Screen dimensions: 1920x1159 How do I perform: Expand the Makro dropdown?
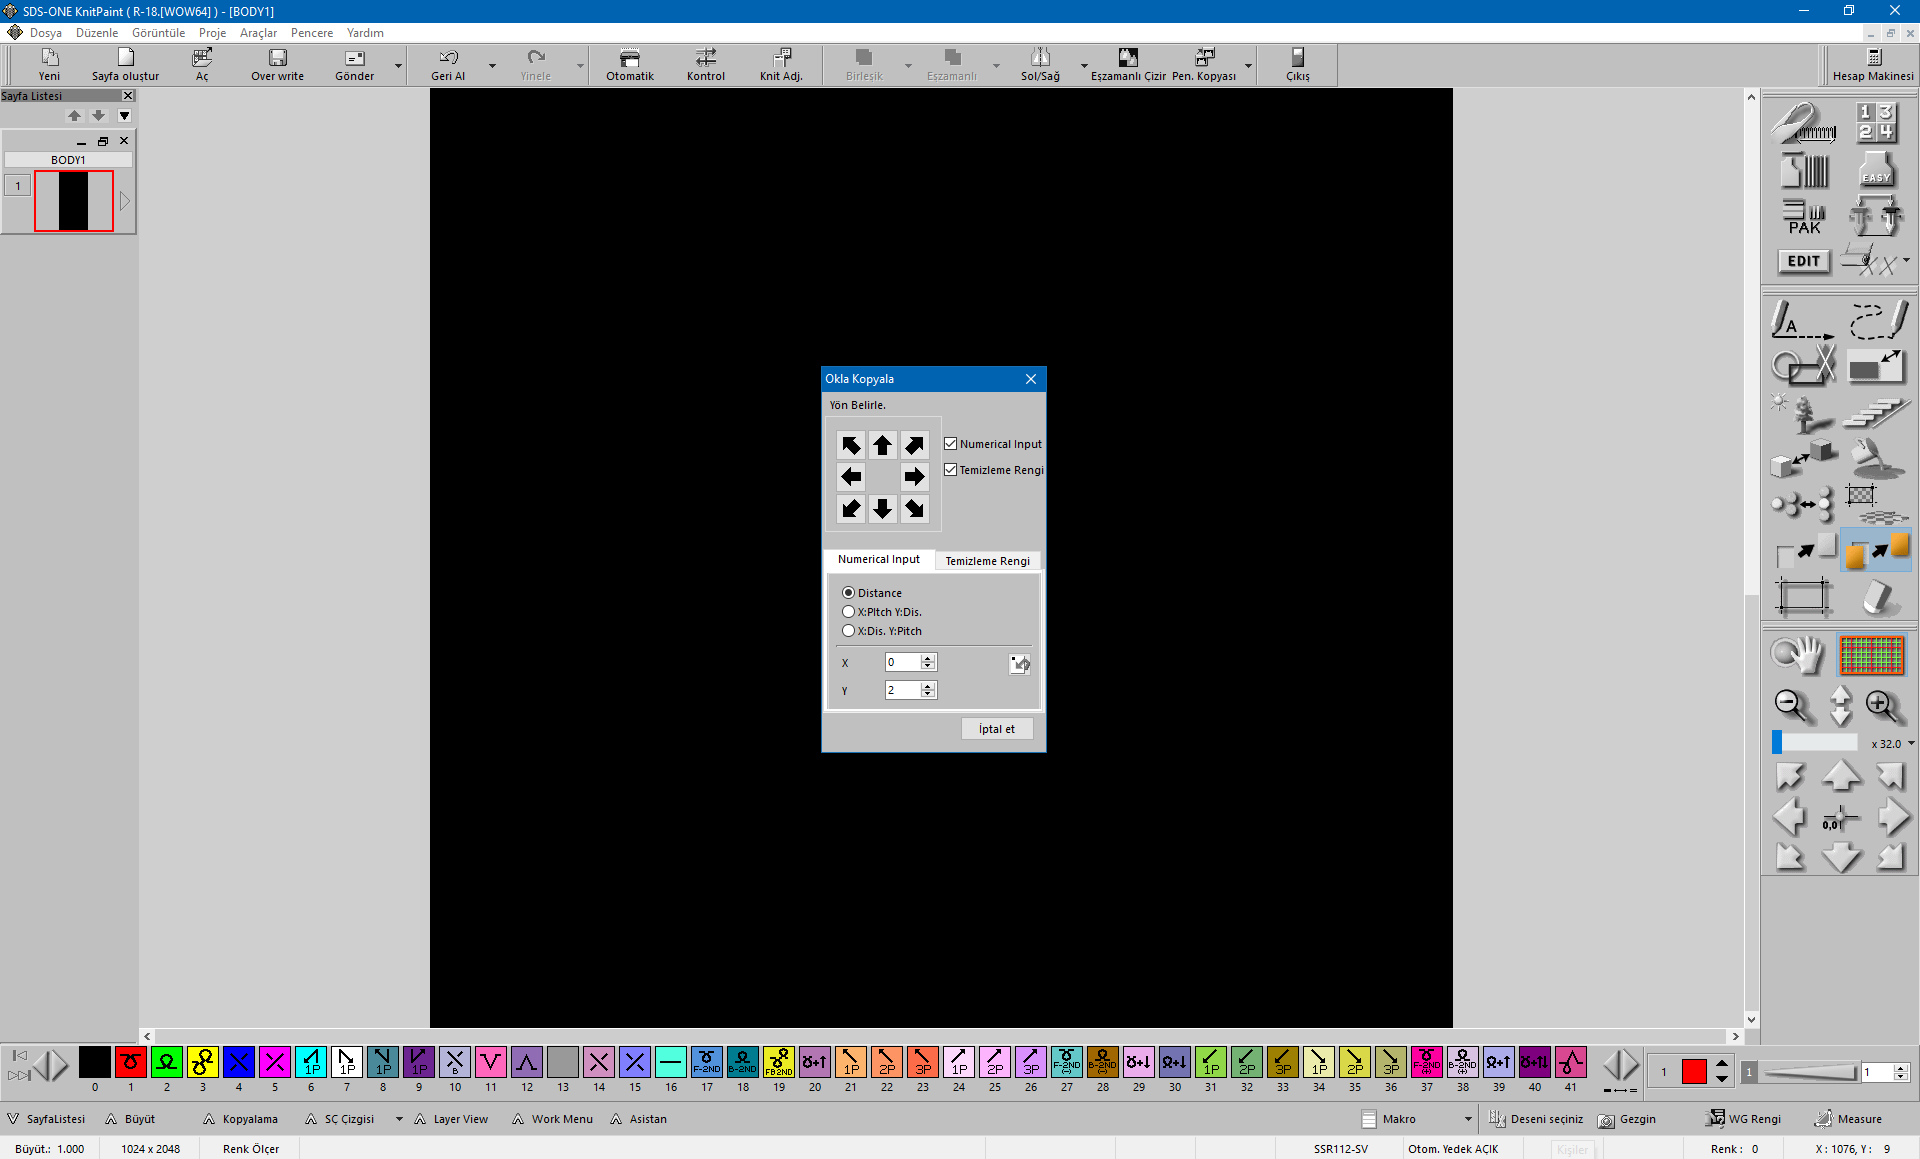tap(1467, 1119)
